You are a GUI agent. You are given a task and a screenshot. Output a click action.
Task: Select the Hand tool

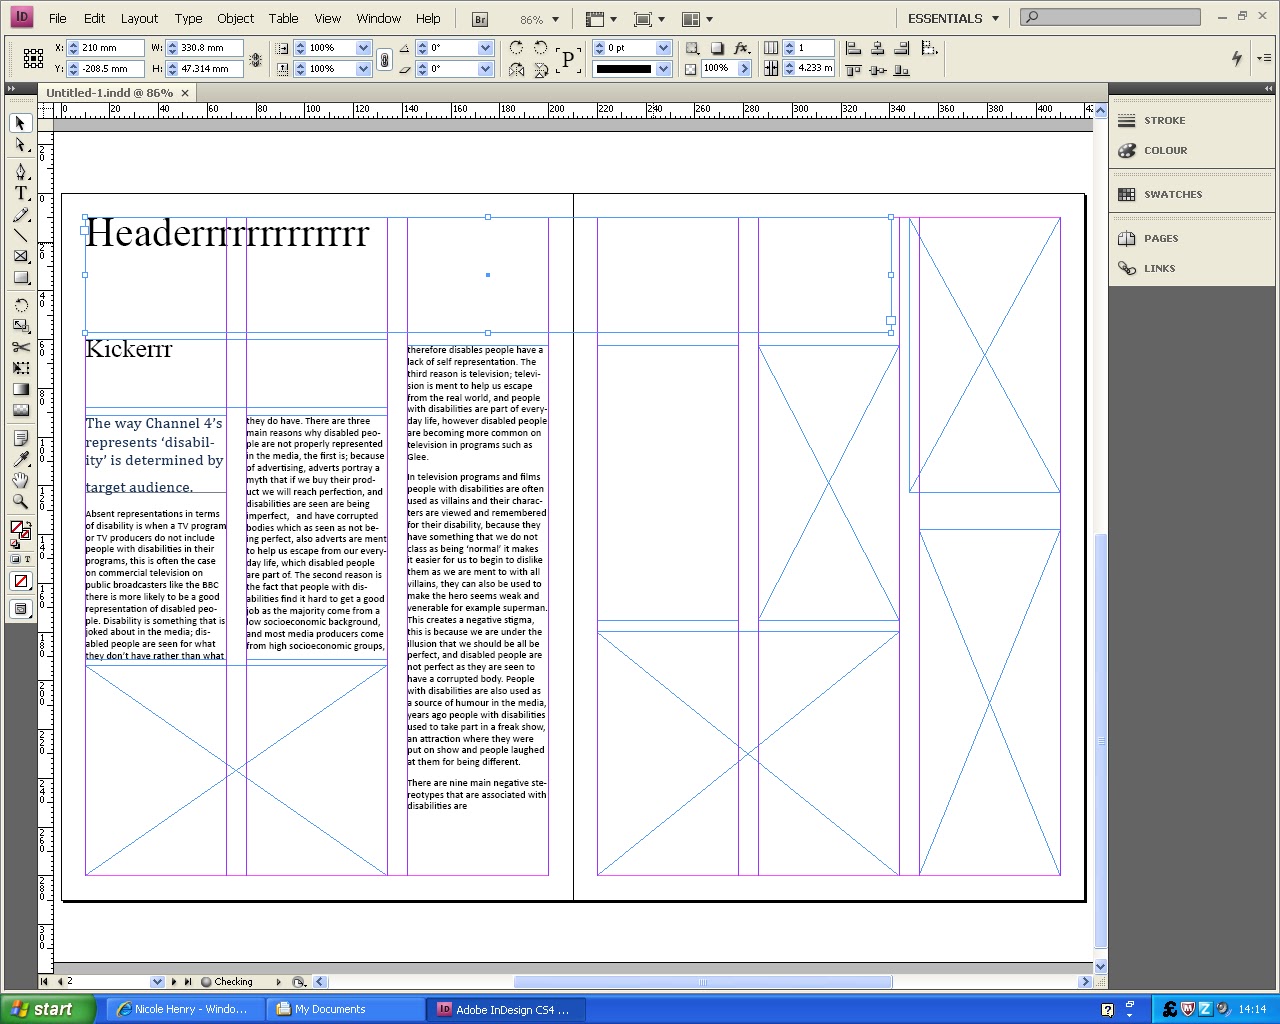20,480
